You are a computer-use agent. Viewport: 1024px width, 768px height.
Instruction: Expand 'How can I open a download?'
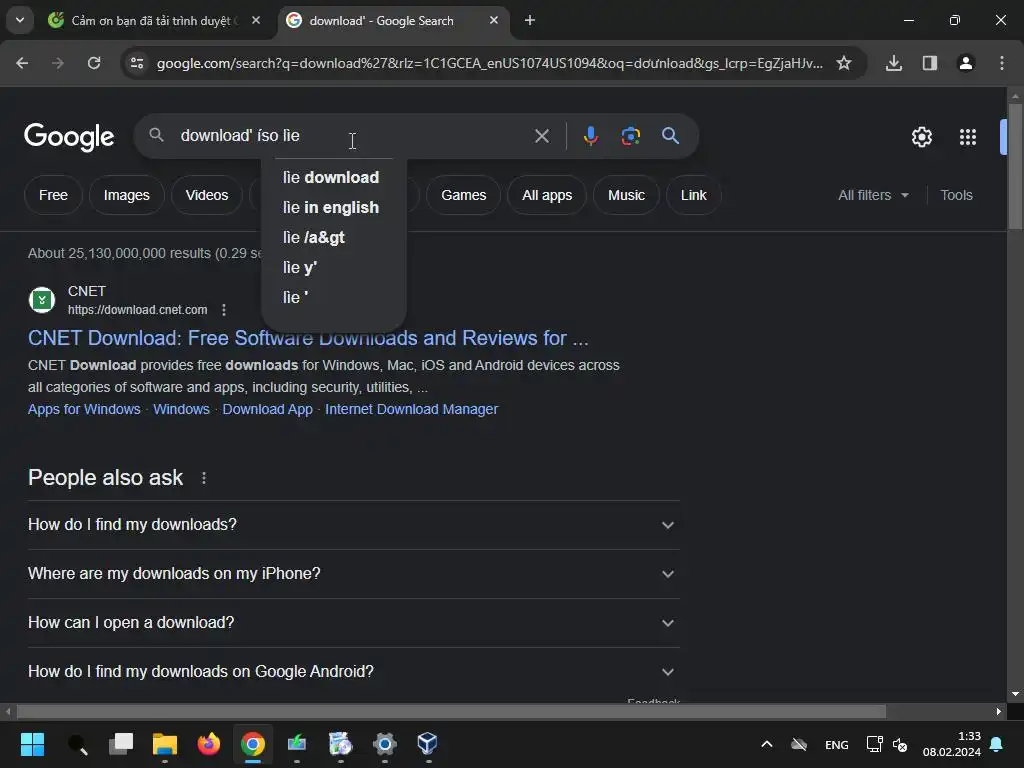pos(353,623)
